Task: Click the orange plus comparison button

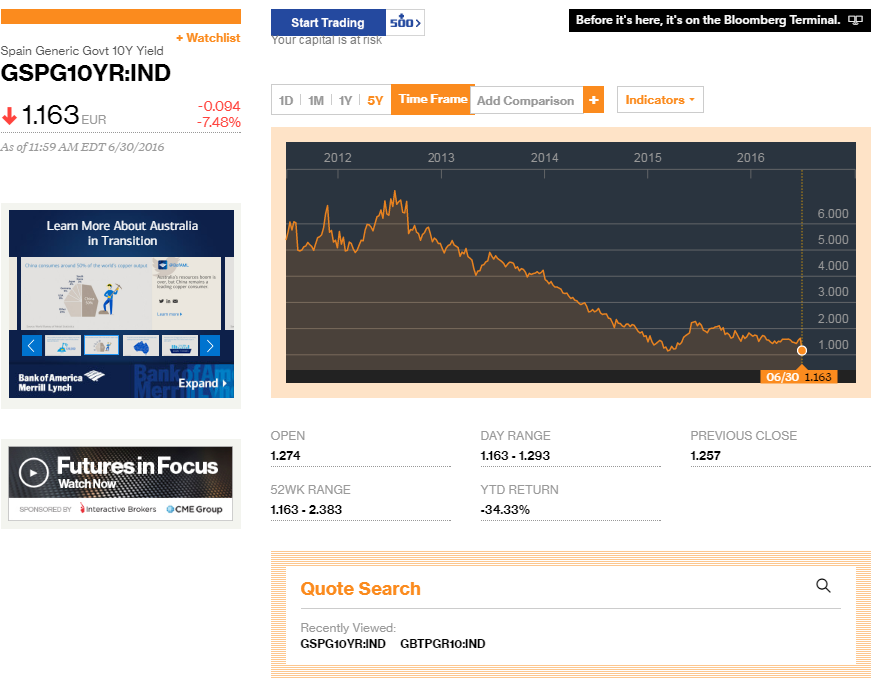Action: coord(594,100)
